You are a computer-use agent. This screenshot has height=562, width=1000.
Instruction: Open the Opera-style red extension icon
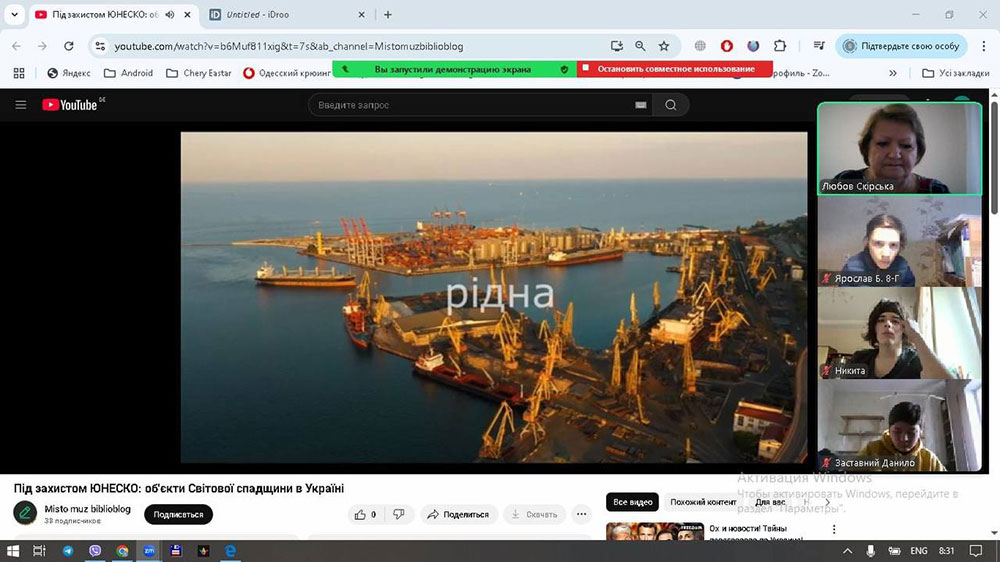point(726,46)
